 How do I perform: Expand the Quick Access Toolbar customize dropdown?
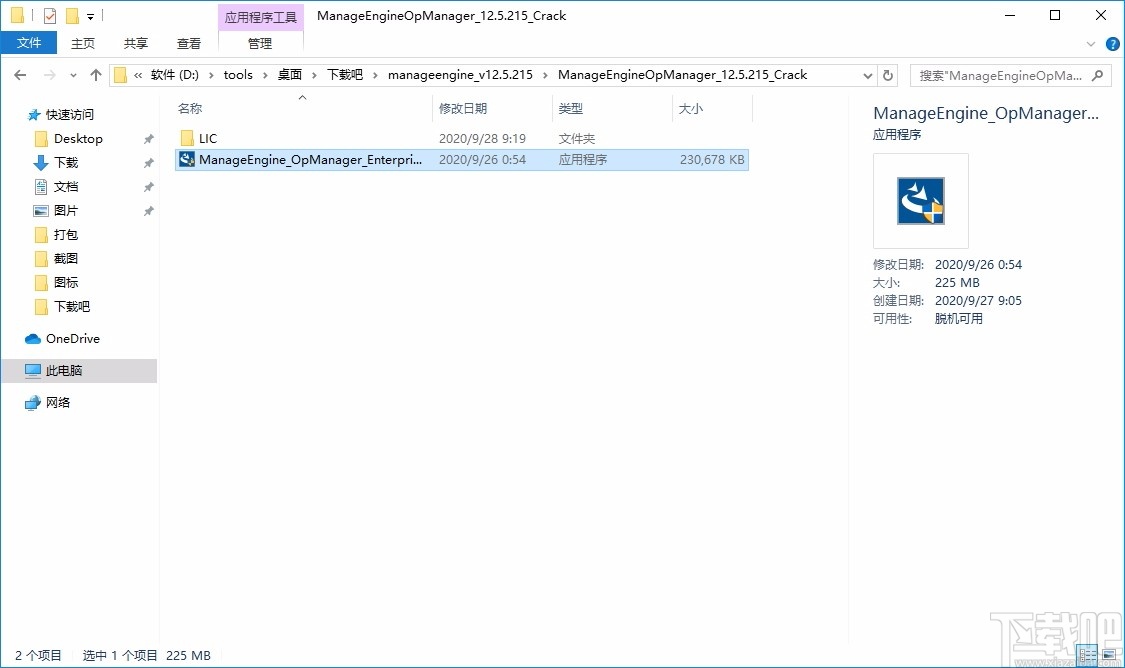pos(88,15)
